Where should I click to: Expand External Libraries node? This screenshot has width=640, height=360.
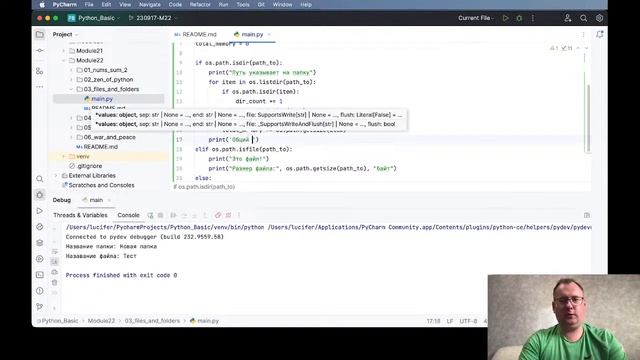pos(56,176)
